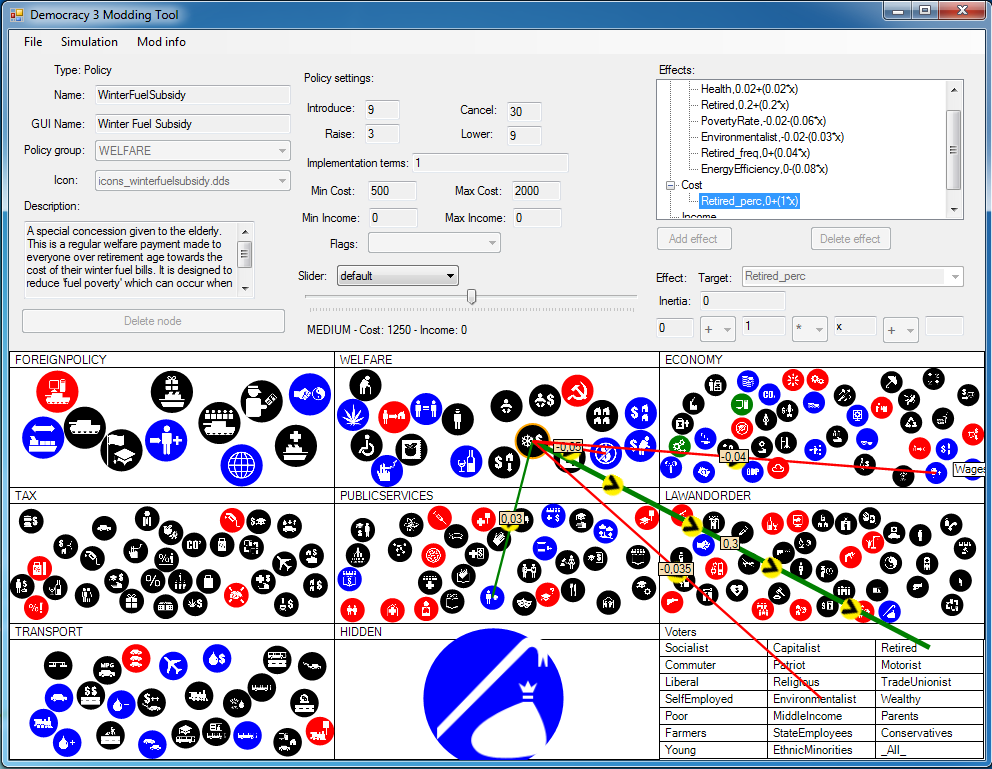Viewport: 992px width, 769px height.
Task: Click the Add effect button
Action: coord(694,239)
